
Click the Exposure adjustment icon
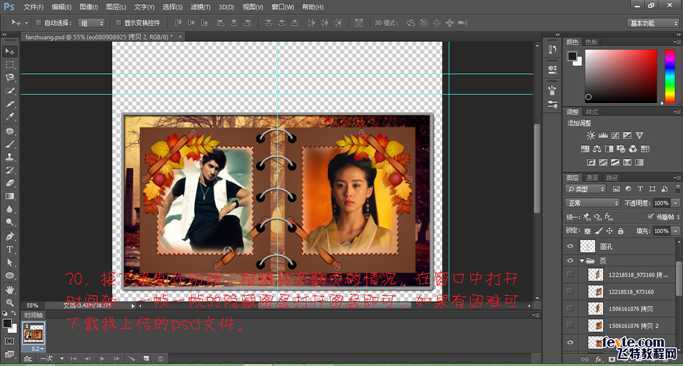point(627,136)
